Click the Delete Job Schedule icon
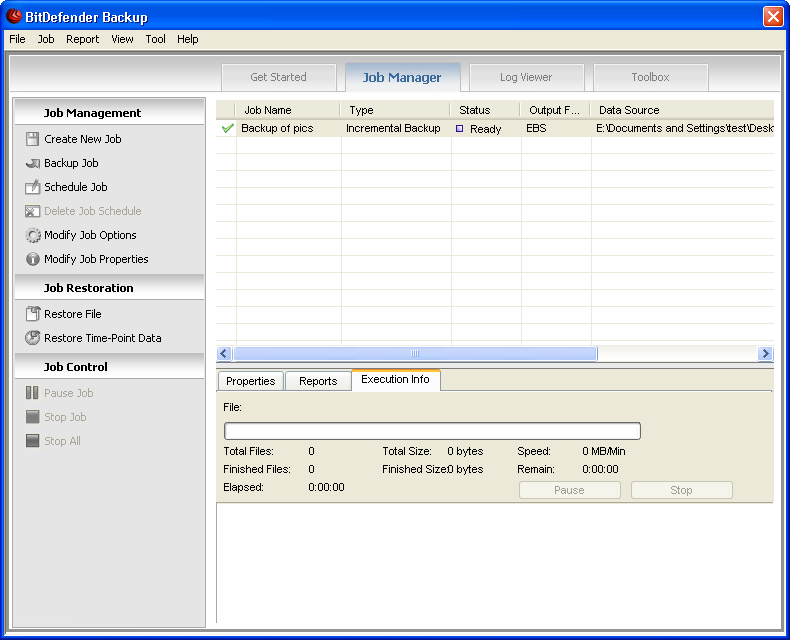The height and width of the screenshot is (640, 790). pyautogui.click(x=32, y=211)
